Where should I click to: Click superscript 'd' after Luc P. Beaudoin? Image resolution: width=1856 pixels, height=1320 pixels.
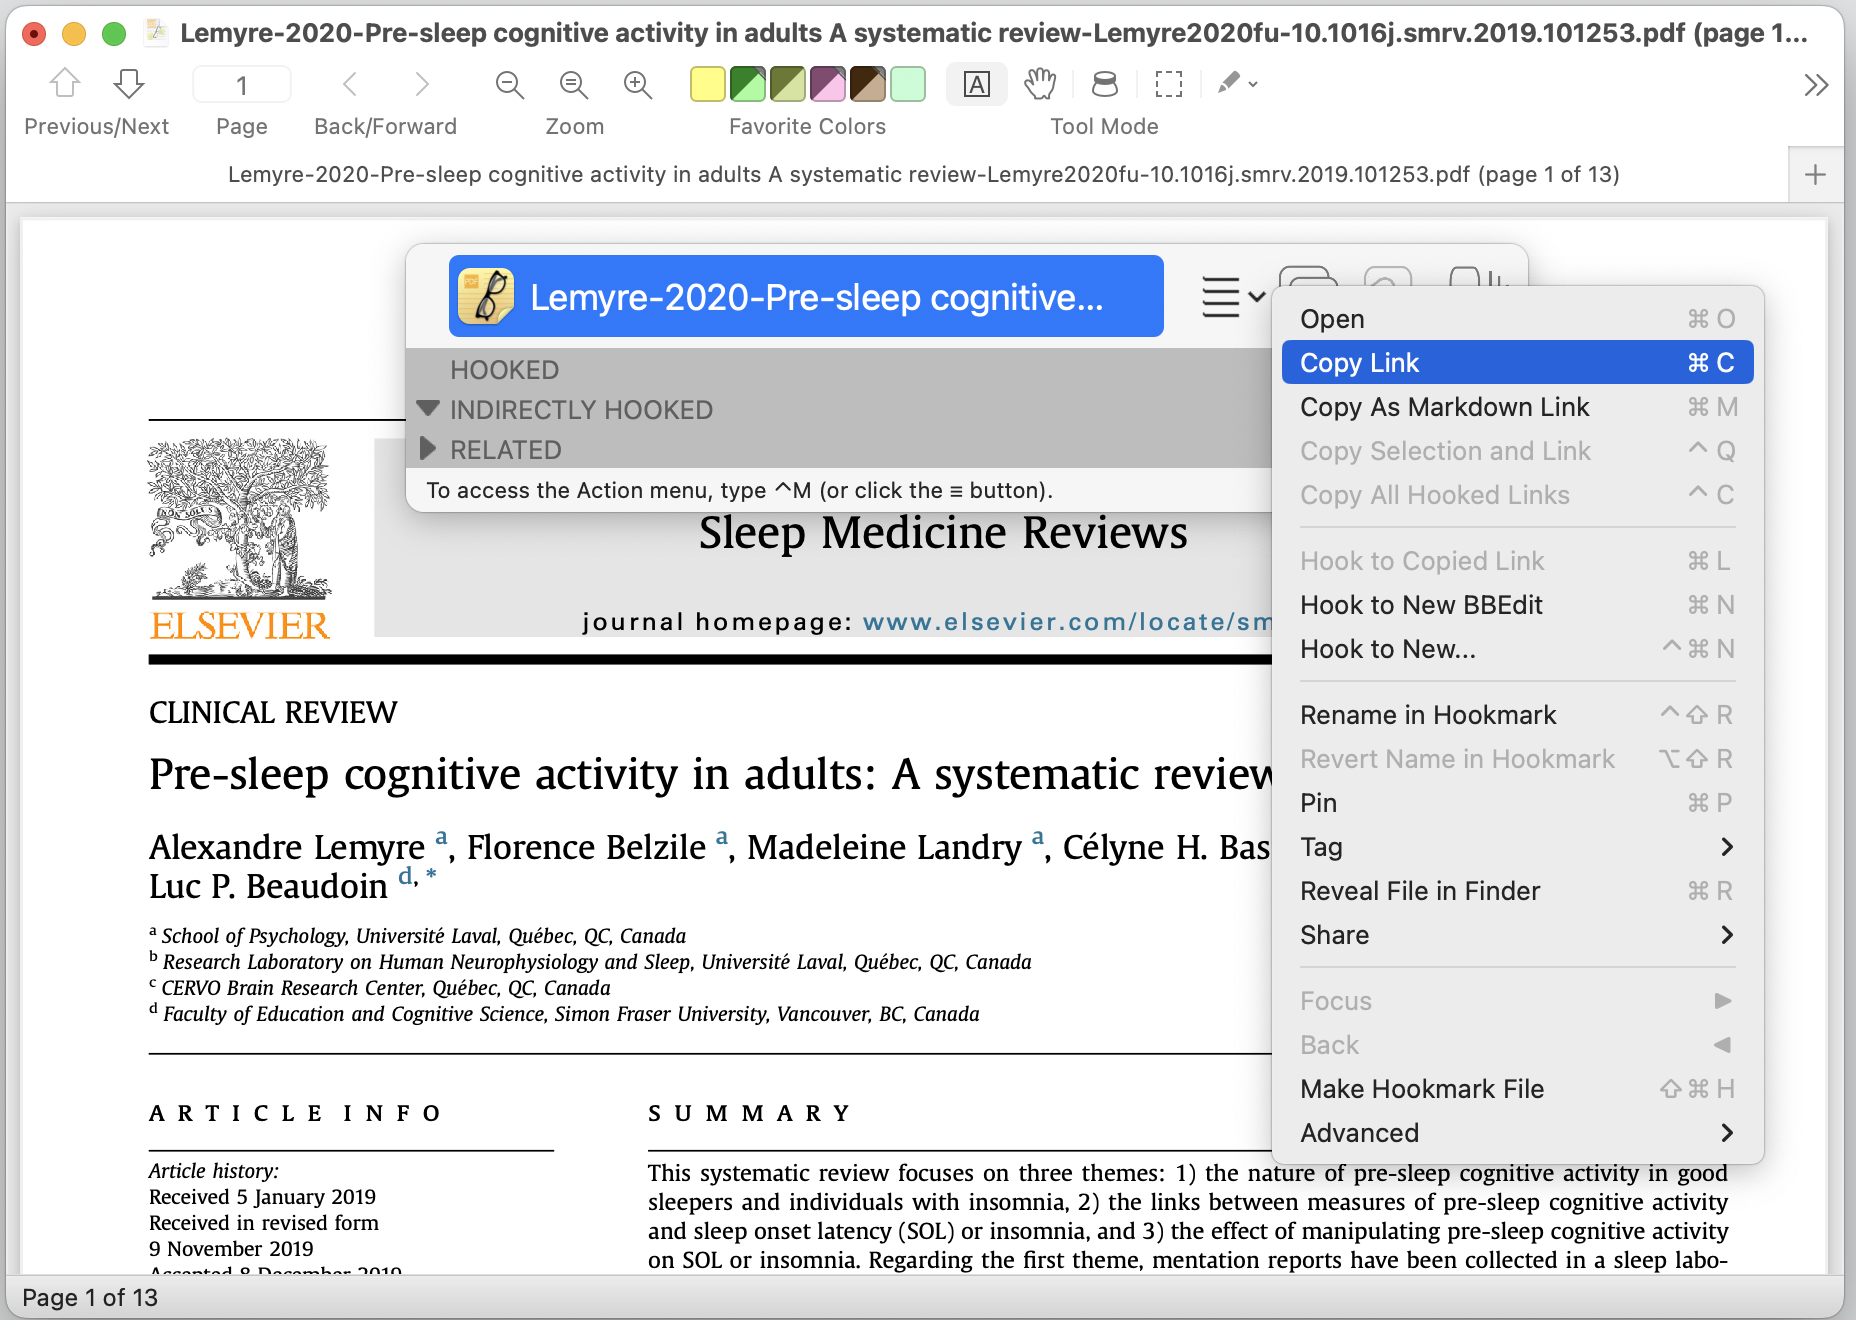point(405,876)
